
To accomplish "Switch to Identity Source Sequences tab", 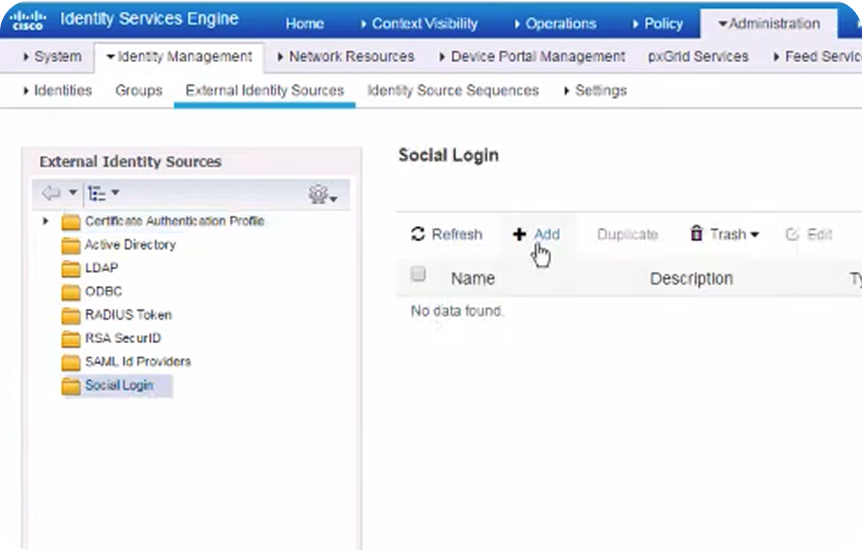I will pyautogui.click(x=453, y=91).
